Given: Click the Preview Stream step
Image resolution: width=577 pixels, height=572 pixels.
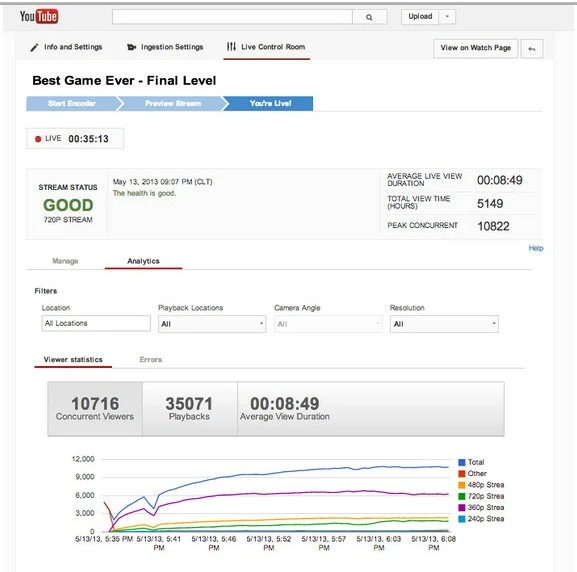Looking at the screenshot, I should pos(173,103).
